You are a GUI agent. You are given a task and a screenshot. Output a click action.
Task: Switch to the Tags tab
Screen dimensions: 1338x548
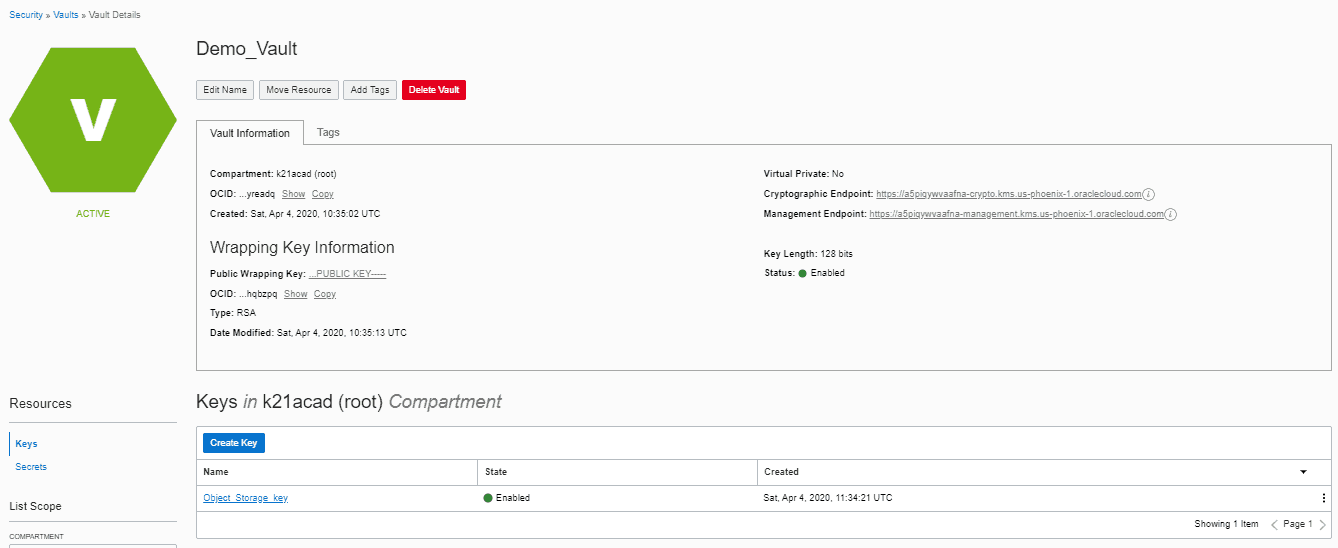coord(328,132)
